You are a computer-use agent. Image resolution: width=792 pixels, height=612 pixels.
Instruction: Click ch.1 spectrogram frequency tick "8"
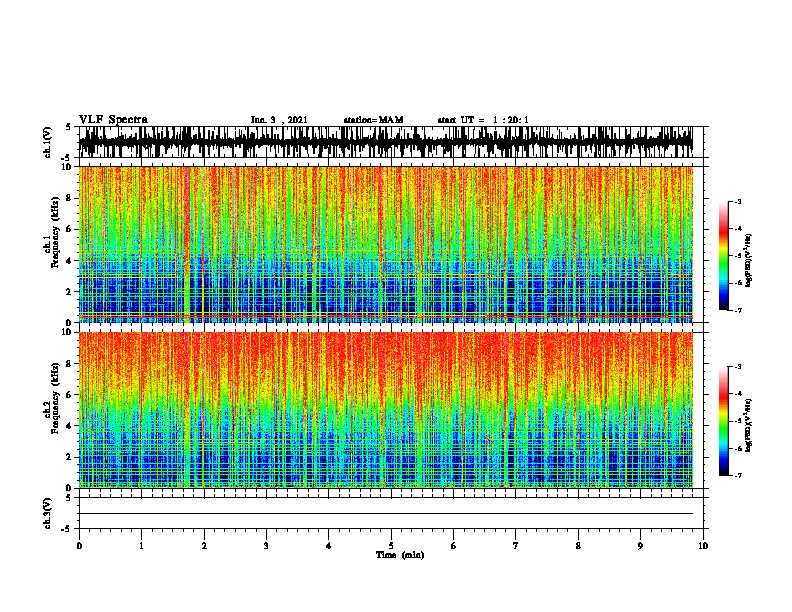click(70, 198)
